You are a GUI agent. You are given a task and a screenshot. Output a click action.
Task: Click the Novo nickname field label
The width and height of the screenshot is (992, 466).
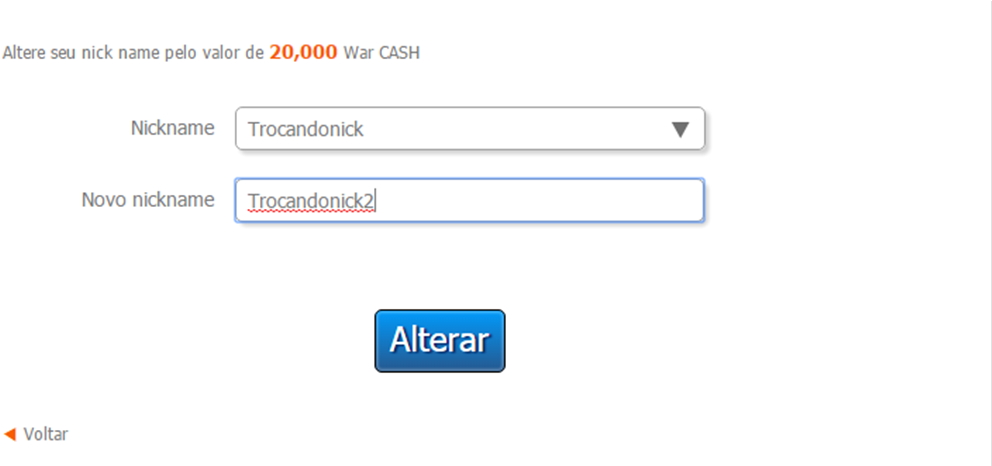point(148,200)
